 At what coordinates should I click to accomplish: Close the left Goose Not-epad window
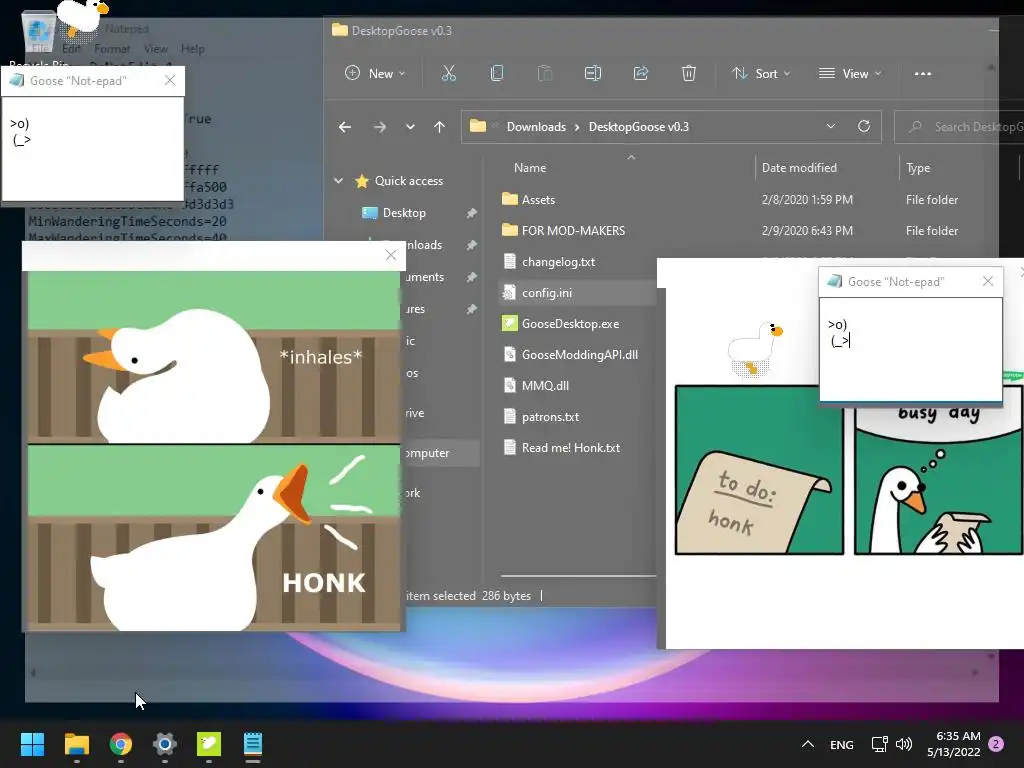click(170, 80)
